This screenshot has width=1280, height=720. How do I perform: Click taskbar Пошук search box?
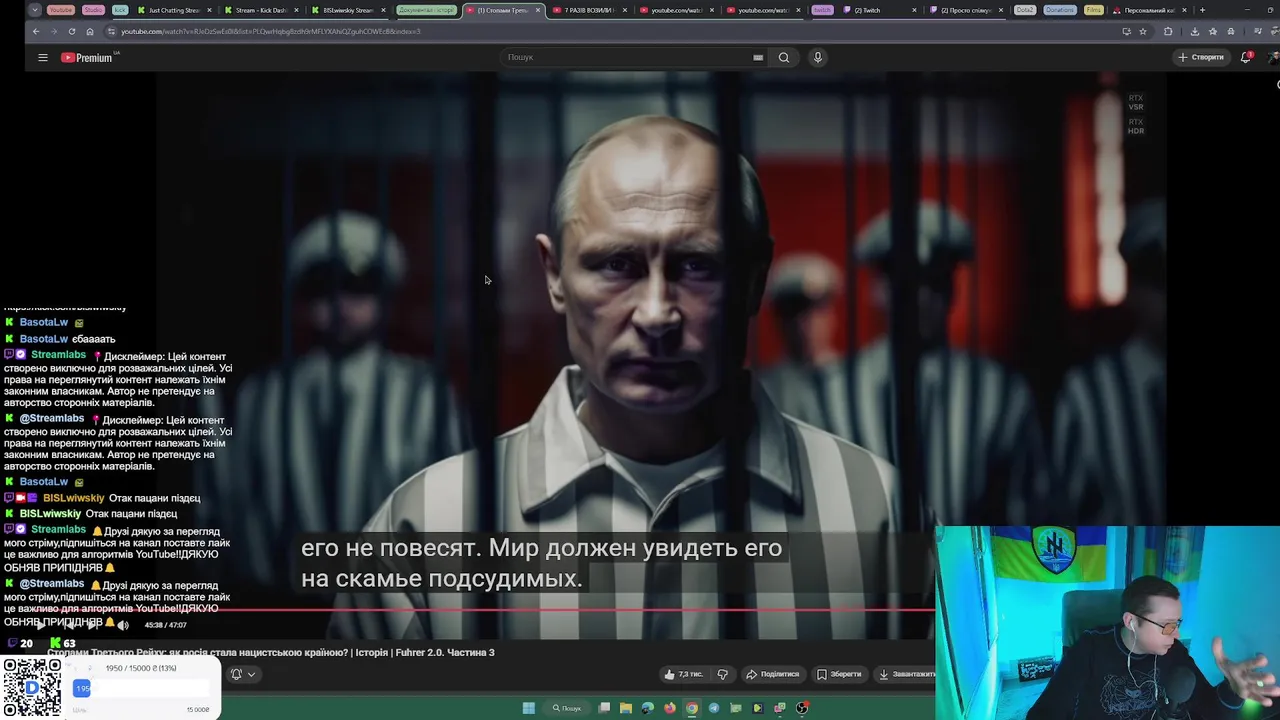coord(566,708)
